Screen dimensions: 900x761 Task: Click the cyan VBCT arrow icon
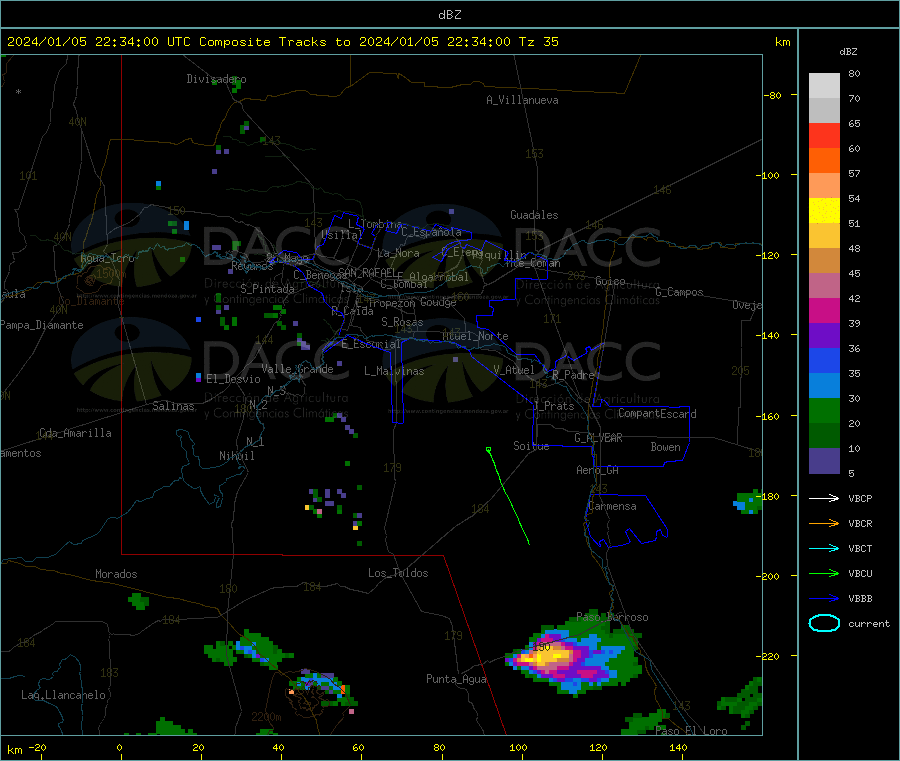pyautogui.click(x=824, y=548)
